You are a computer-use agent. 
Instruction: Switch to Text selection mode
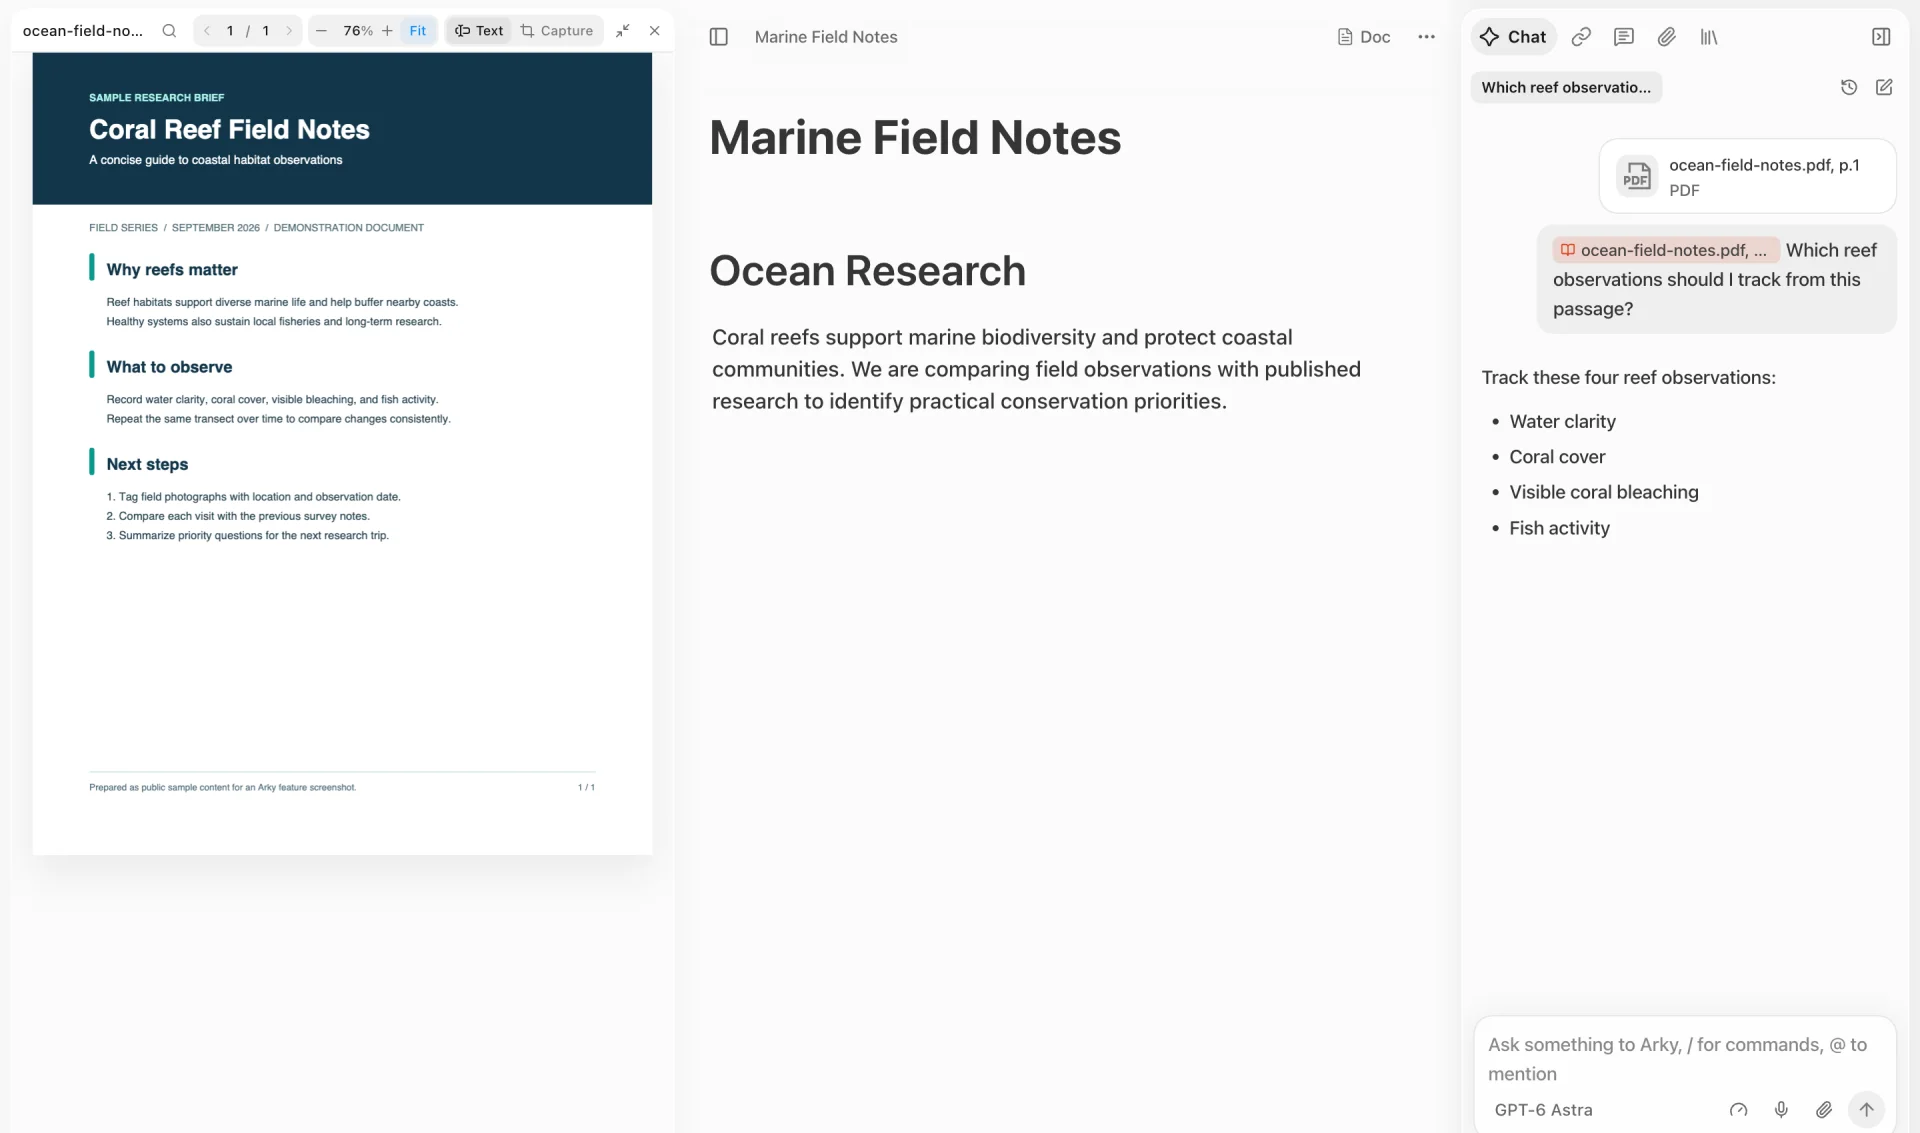click(479, 31)
